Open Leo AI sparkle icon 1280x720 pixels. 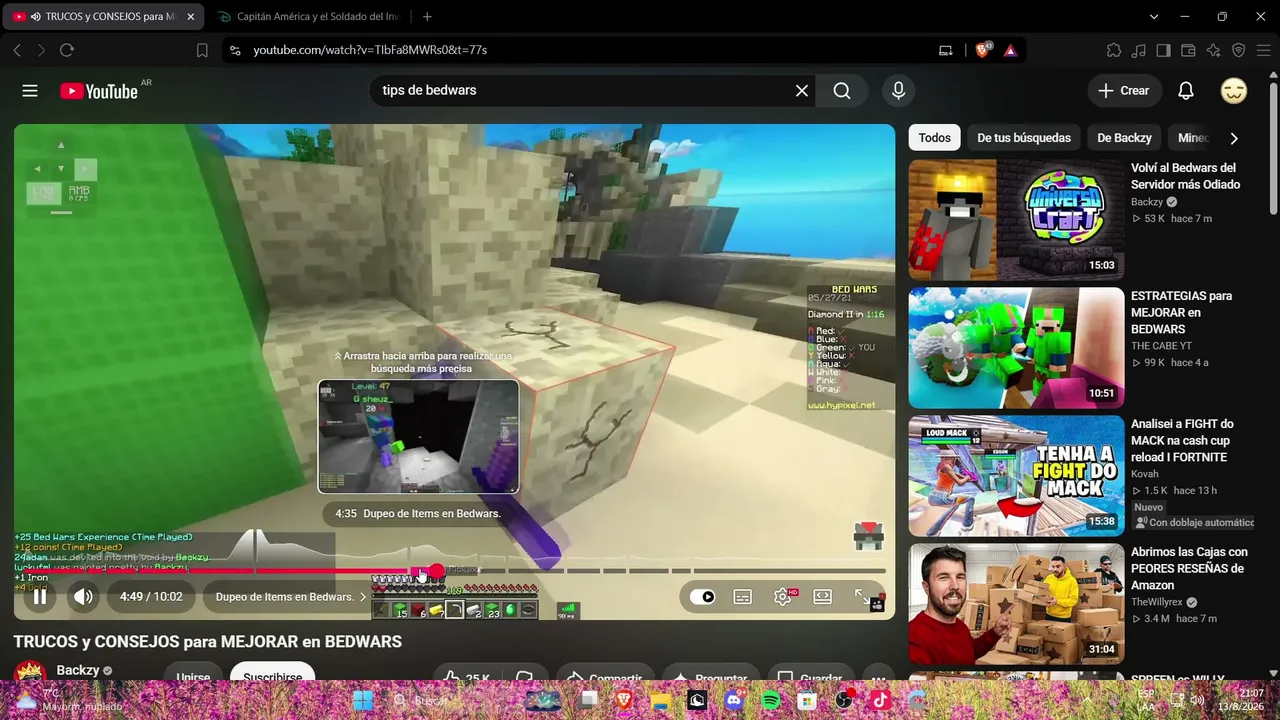[1213, 50]
